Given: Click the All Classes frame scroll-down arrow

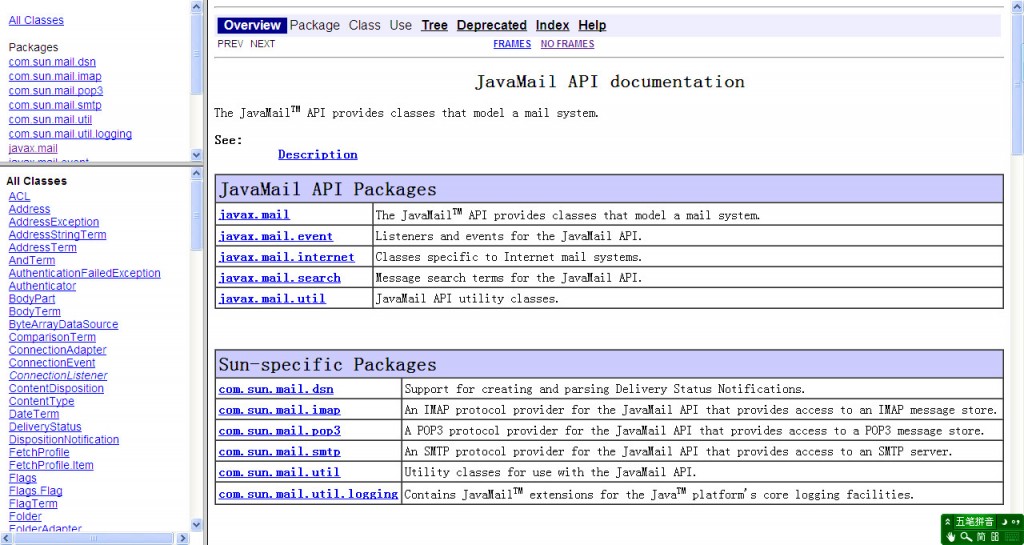Looking at the screenshot, I should (x=197, y=525).
